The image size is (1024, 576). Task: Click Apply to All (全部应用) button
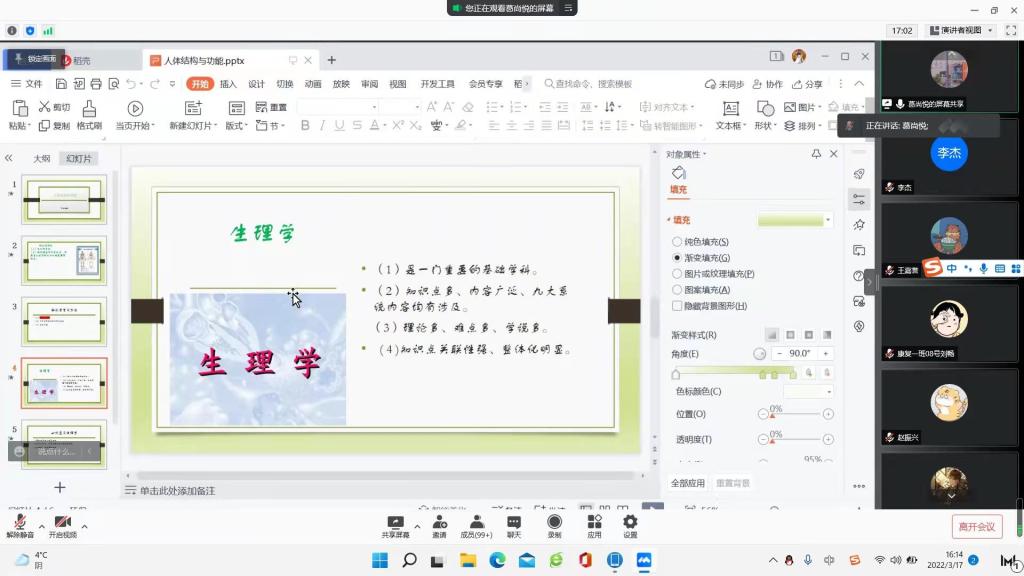pyautogui.click(x=687, y=483)
